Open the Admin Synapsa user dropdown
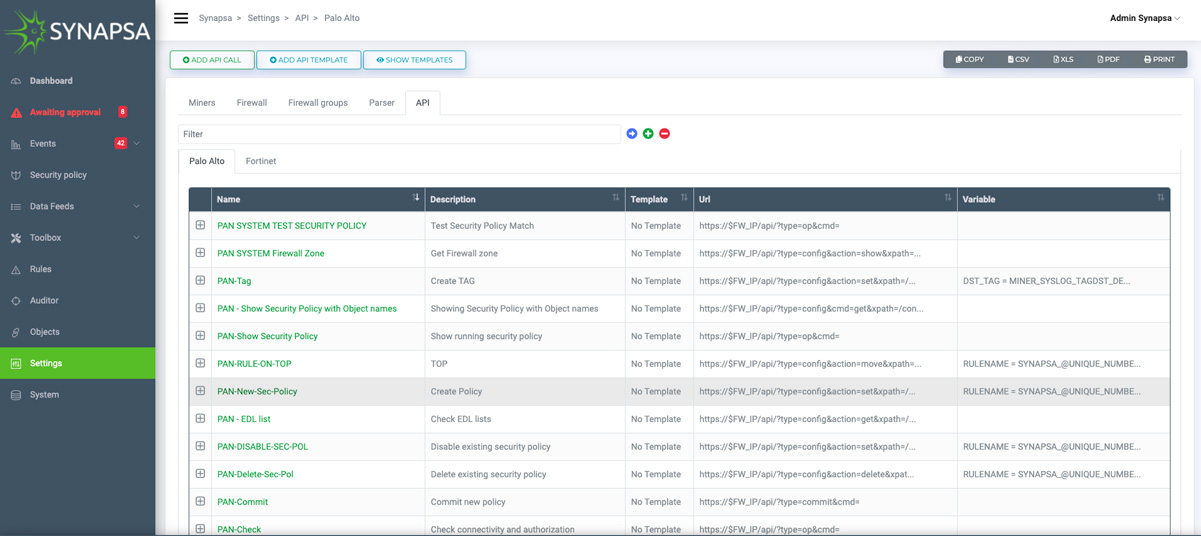 point(1145,18)
